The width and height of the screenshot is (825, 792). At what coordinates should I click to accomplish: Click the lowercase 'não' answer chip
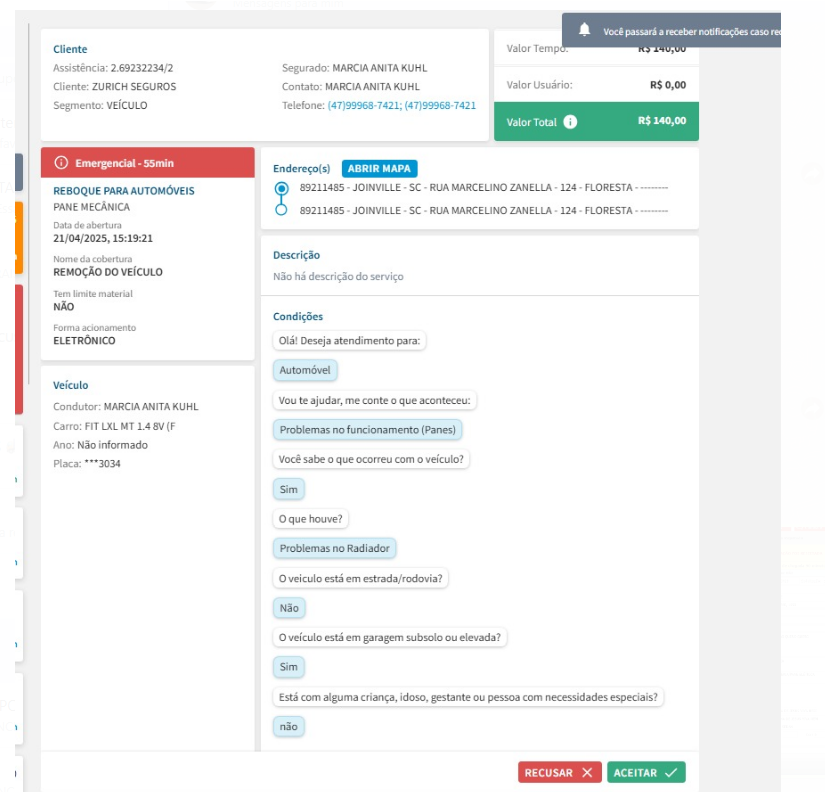(x=288, y=726)
